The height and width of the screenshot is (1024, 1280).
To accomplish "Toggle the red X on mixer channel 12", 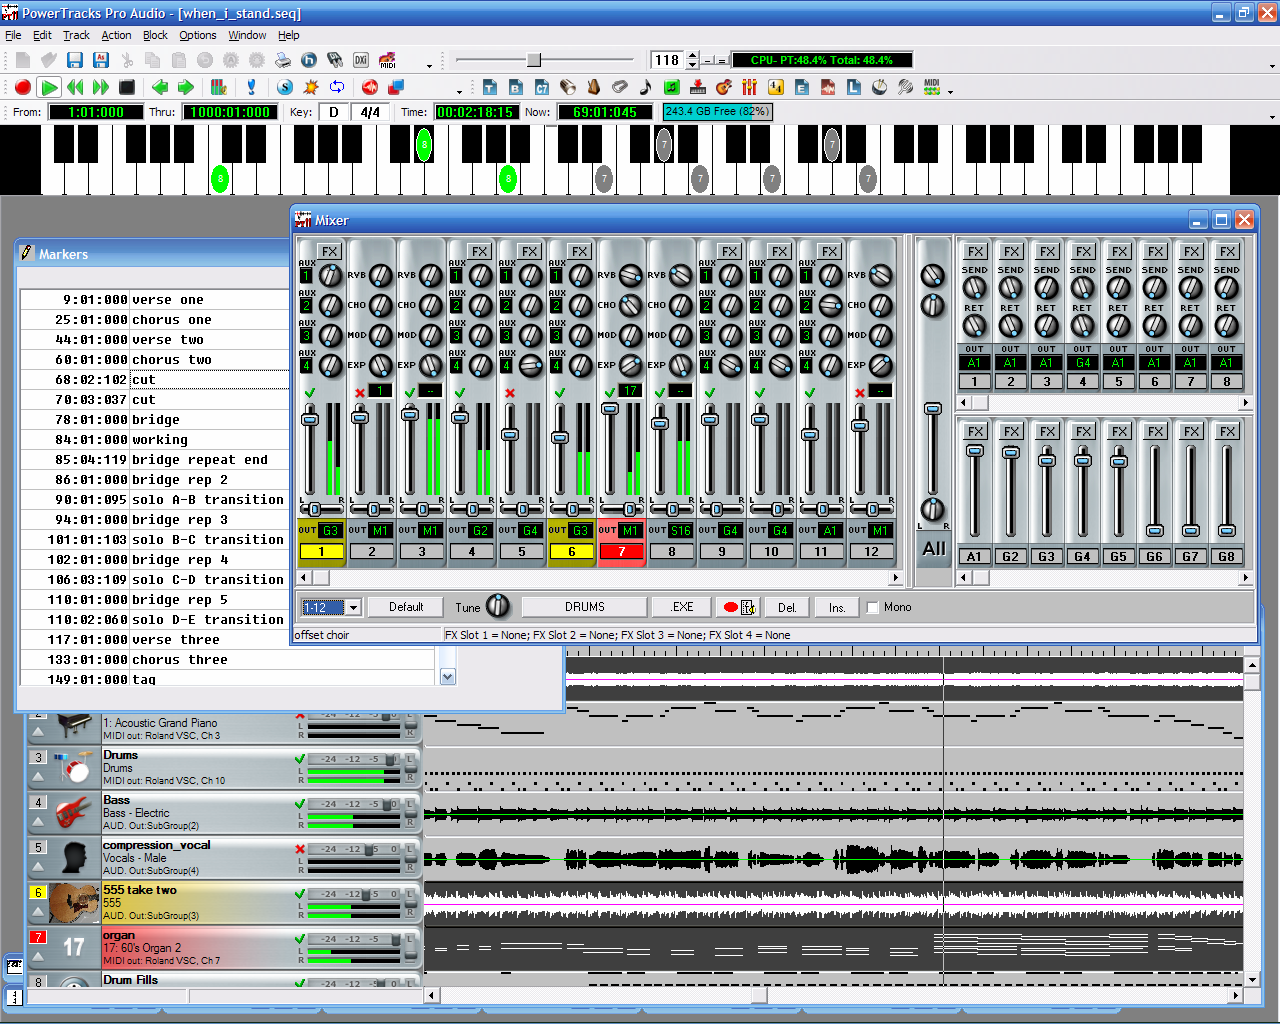I will (860, 393).
